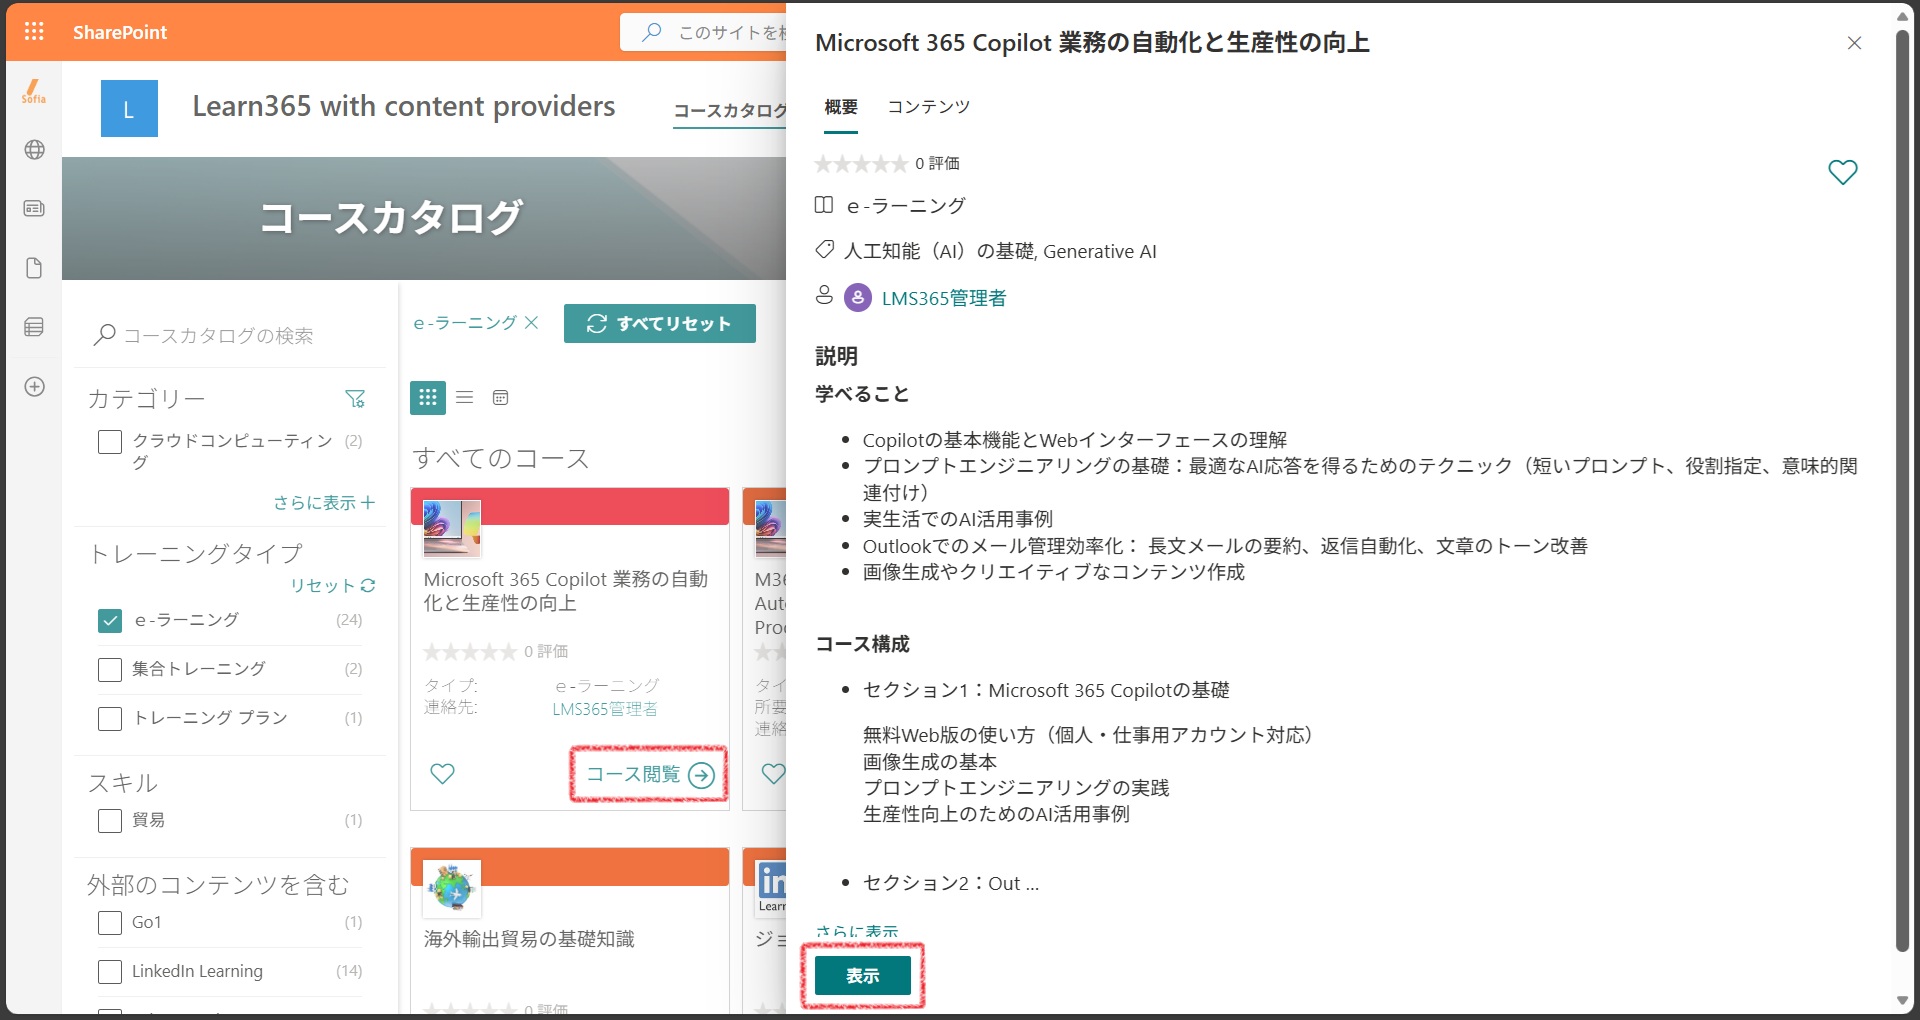Open the globe icon in left rail
The width and height of the screenshot is (1920, 1020).
pos(34,150)
